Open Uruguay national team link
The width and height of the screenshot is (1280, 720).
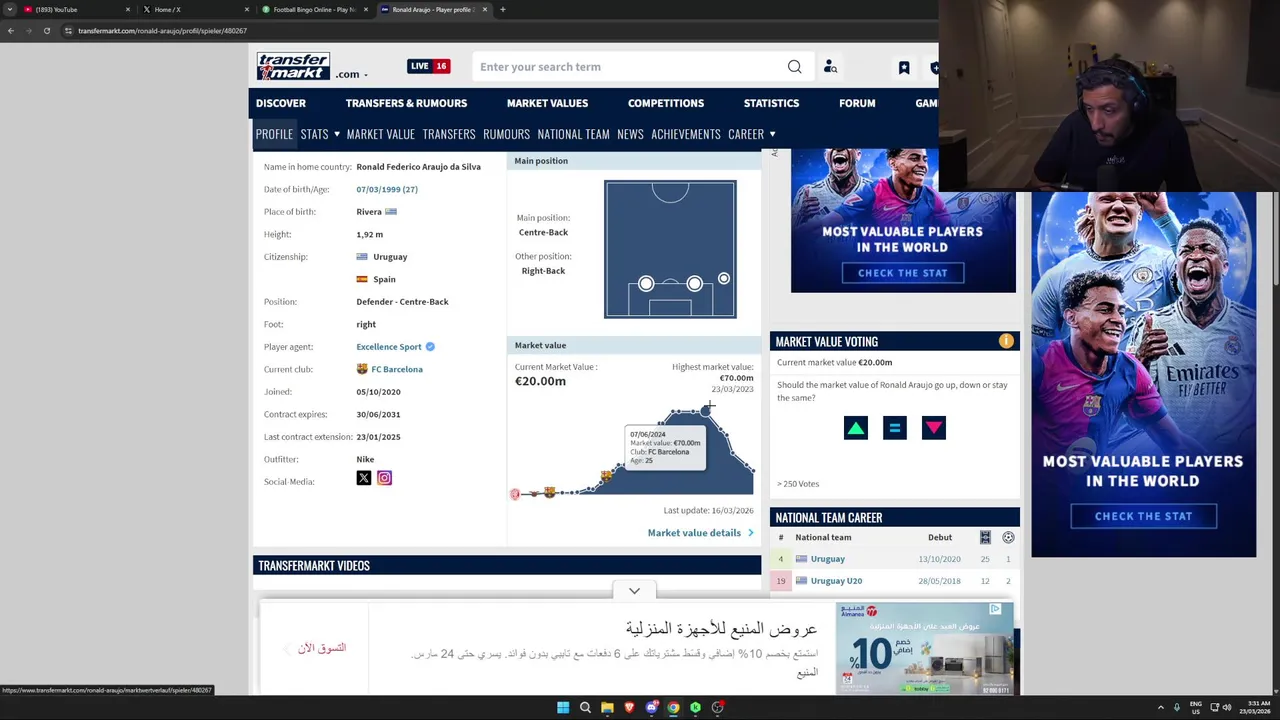click(828, 559)
